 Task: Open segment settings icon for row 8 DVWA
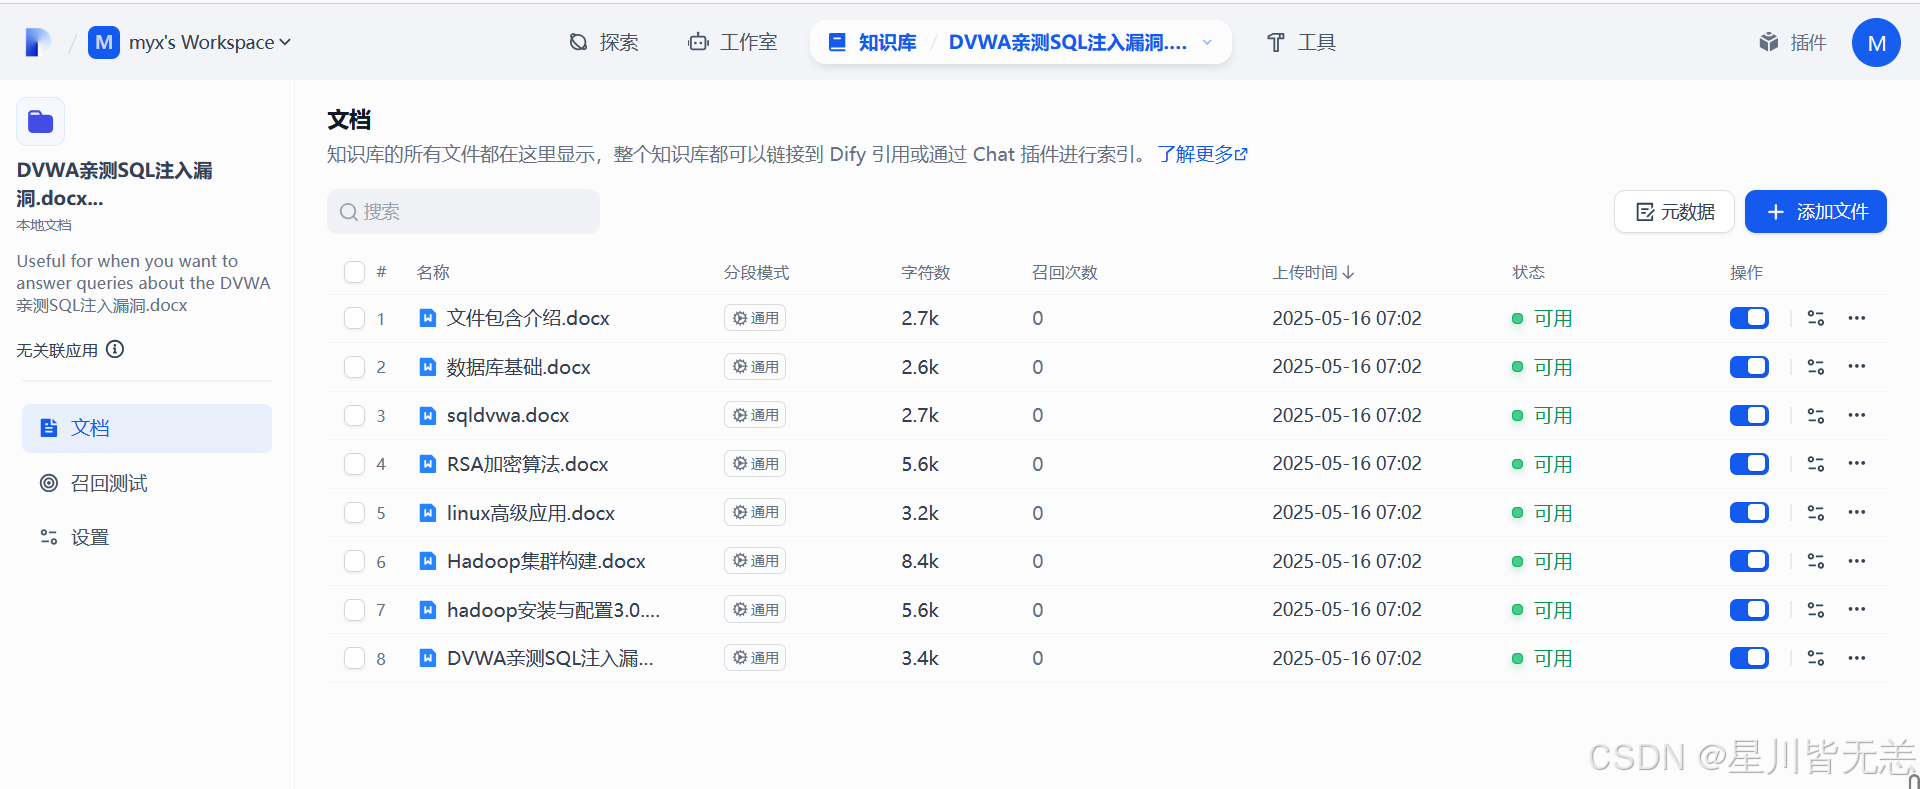tap(1816, 658)
